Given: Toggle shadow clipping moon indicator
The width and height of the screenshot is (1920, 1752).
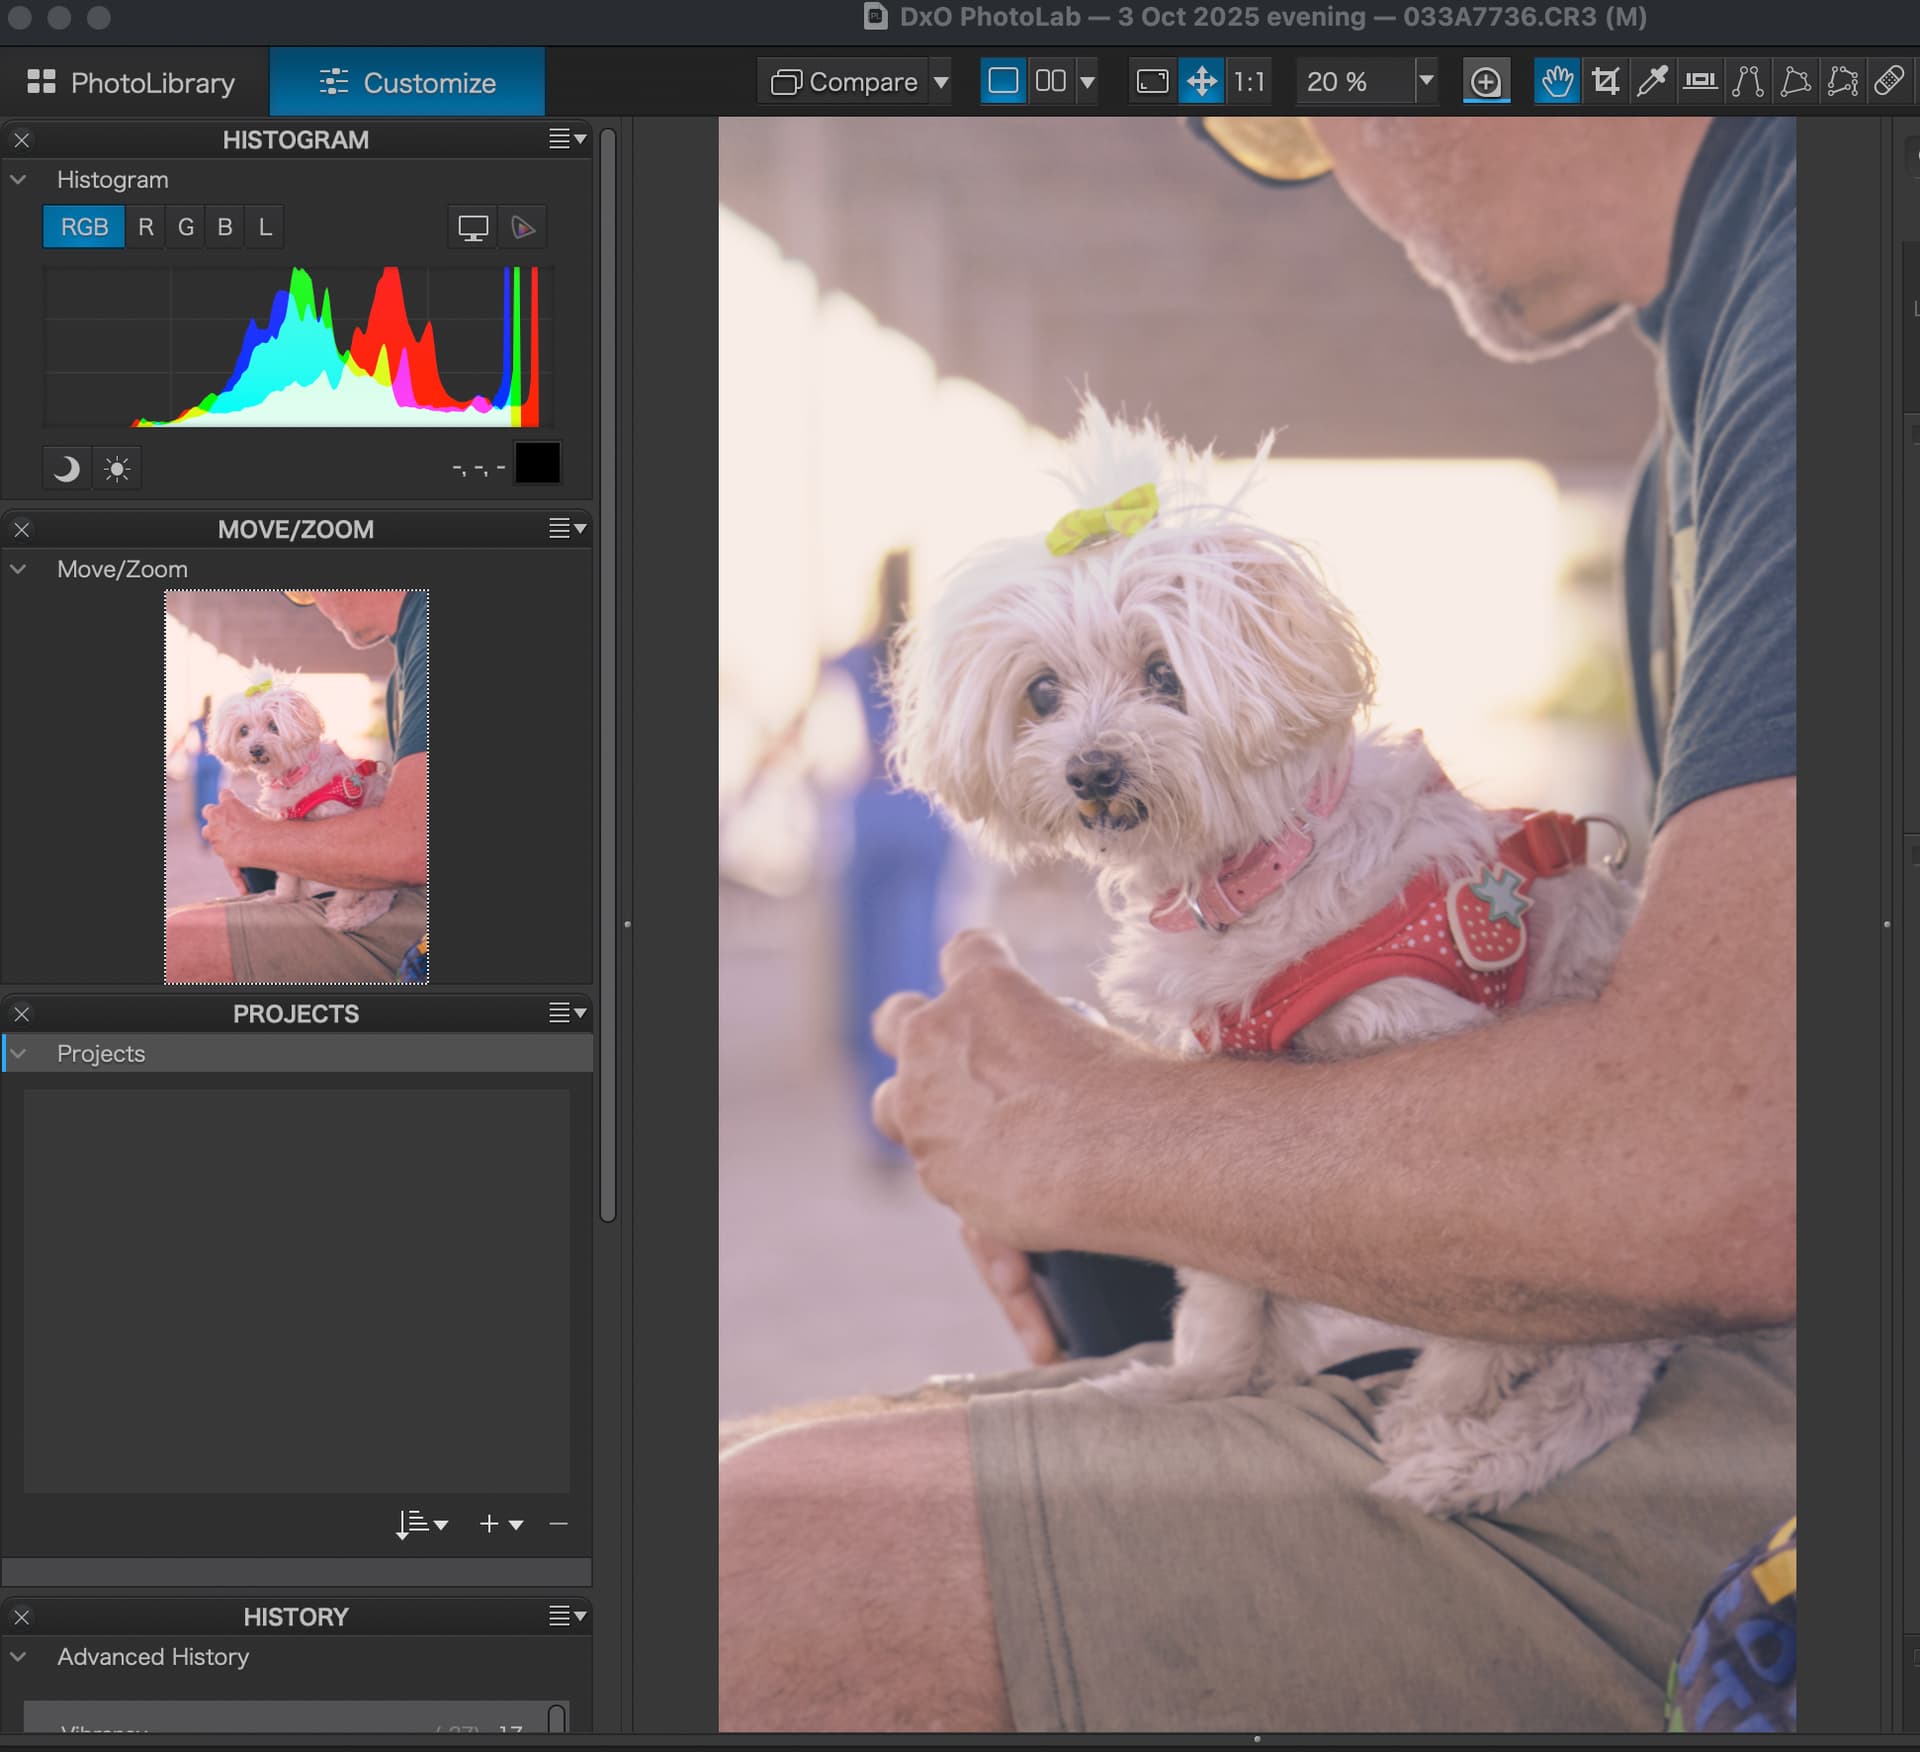Looking at the screenshot, I should coord(66,468).
